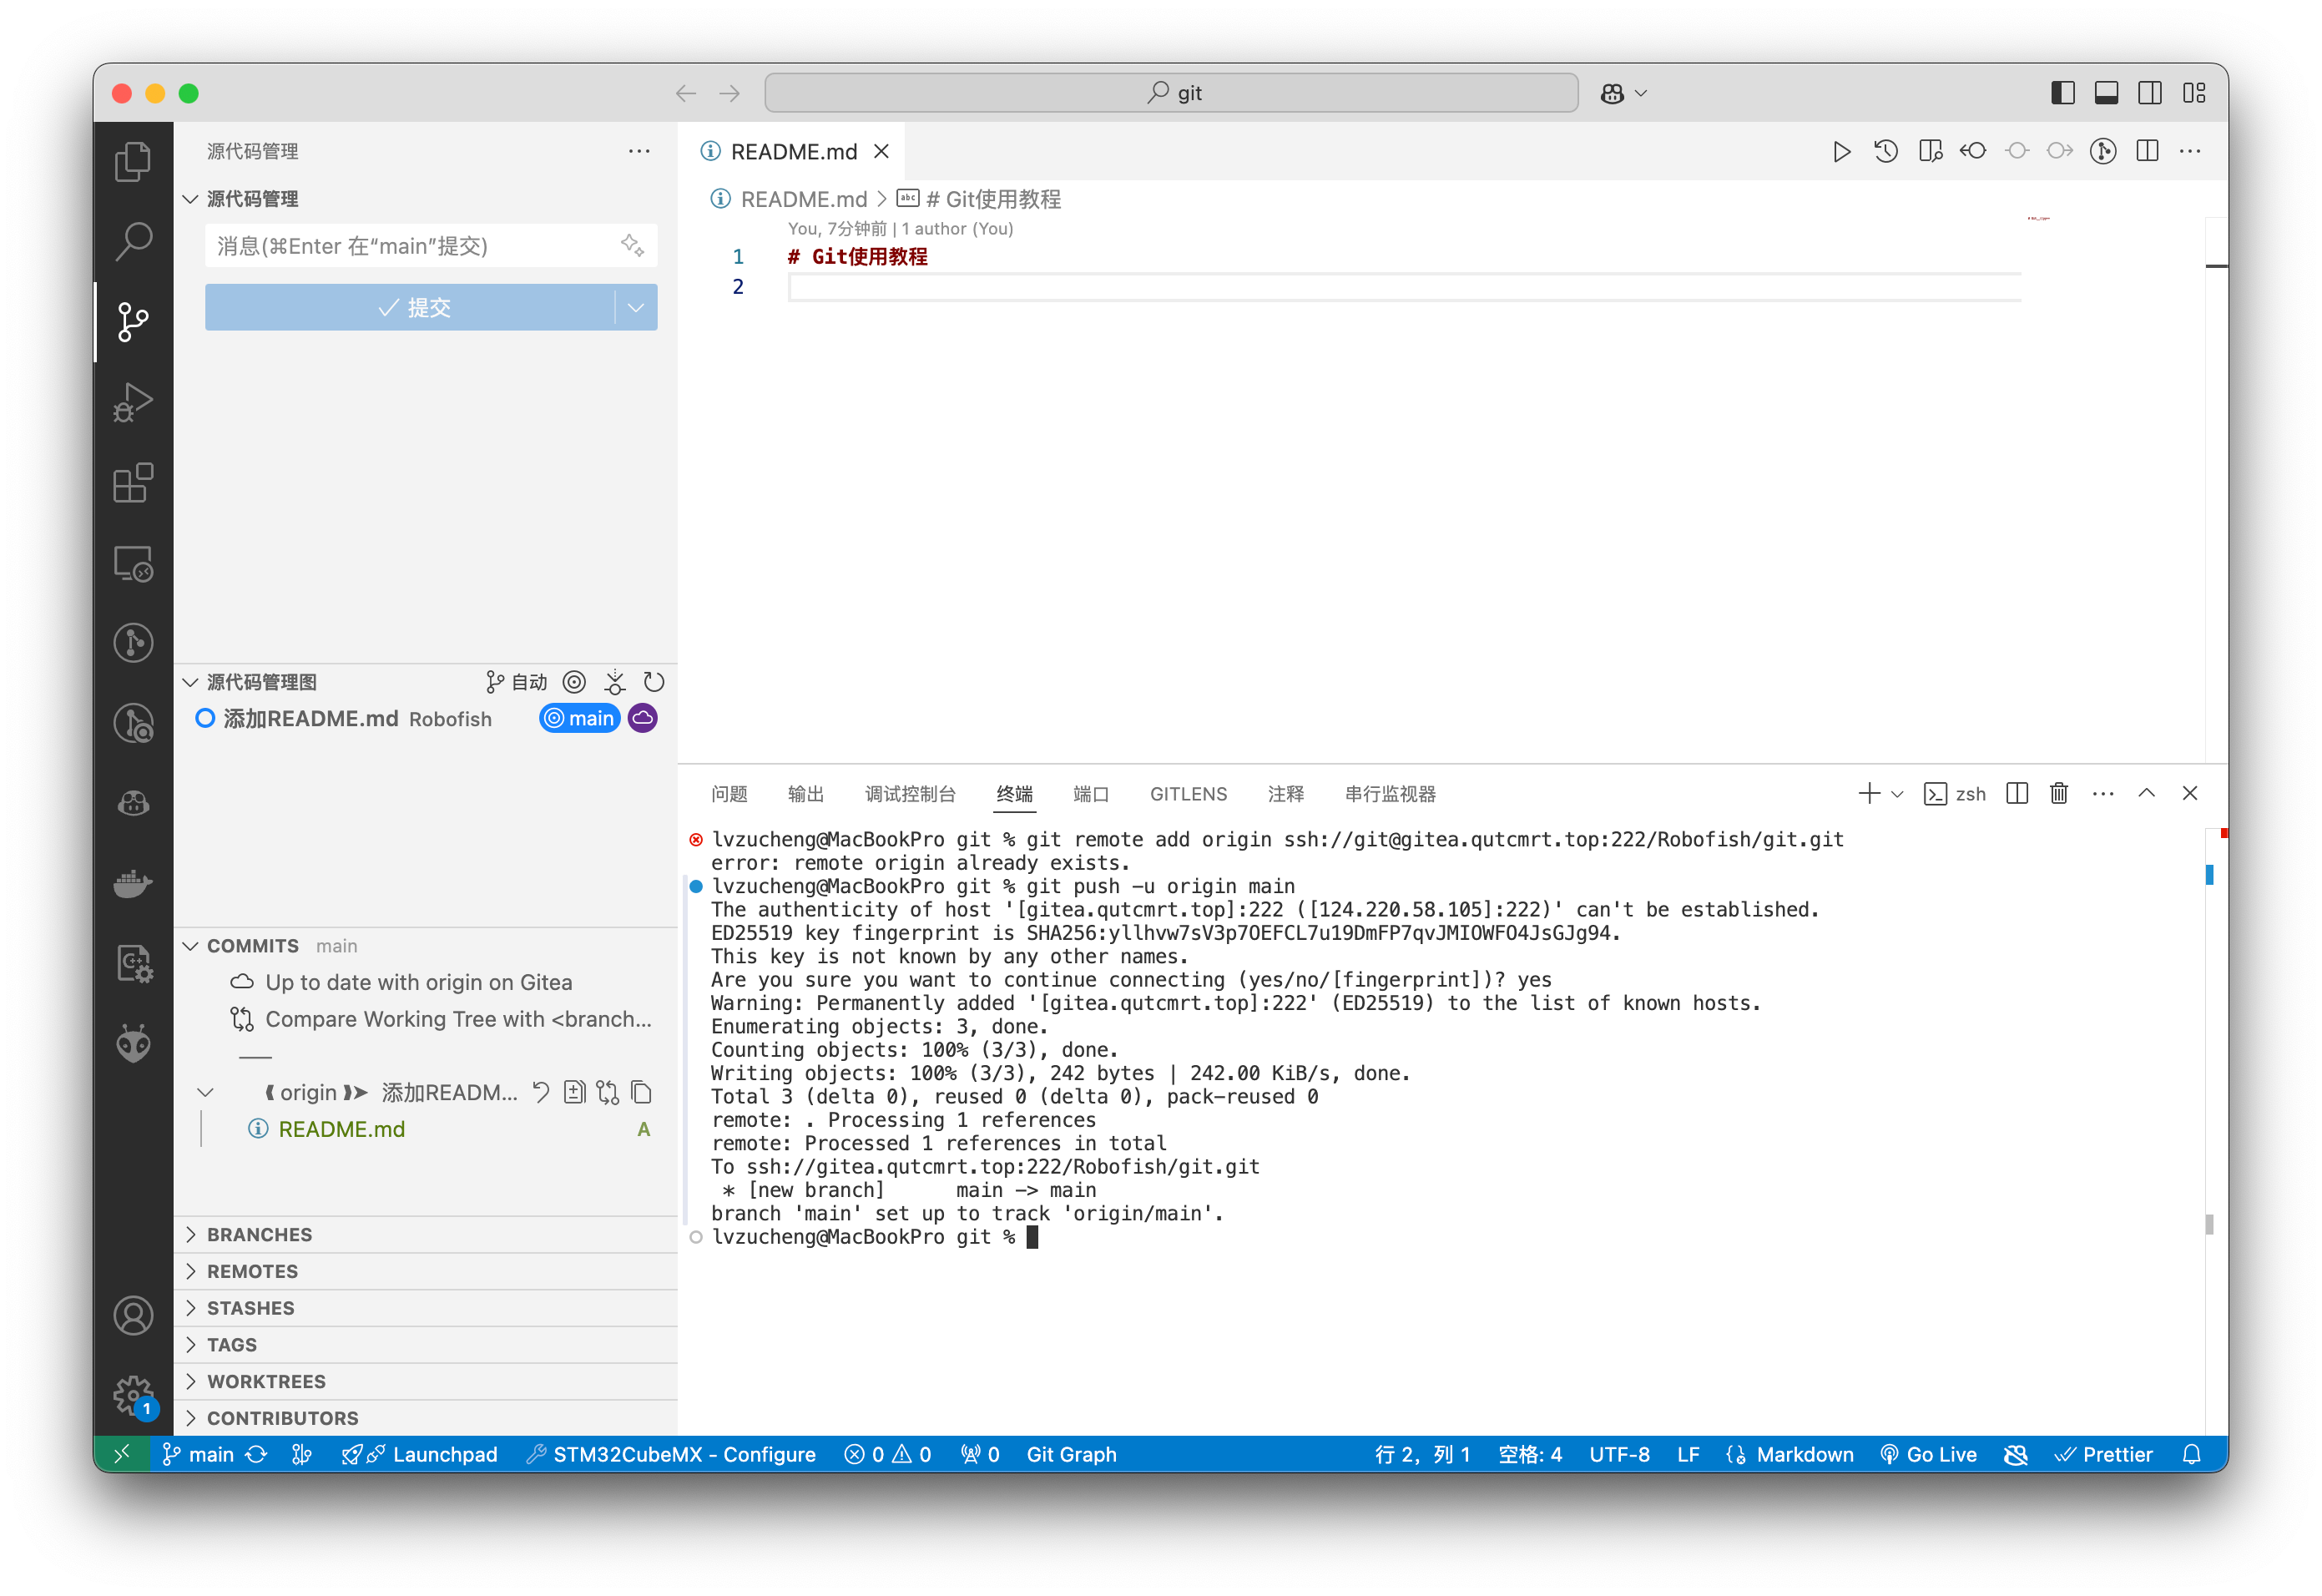The image size is (2322, 1596).
Task: Focus the commit message input field
Action: (x=431, y=245)
